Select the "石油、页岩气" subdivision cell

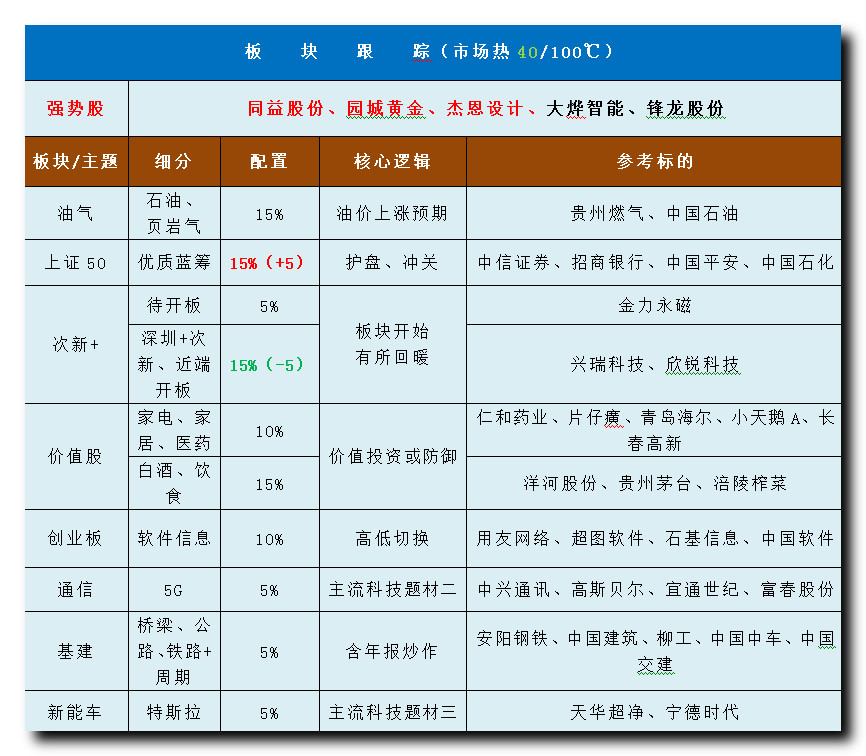click(174, 213)
